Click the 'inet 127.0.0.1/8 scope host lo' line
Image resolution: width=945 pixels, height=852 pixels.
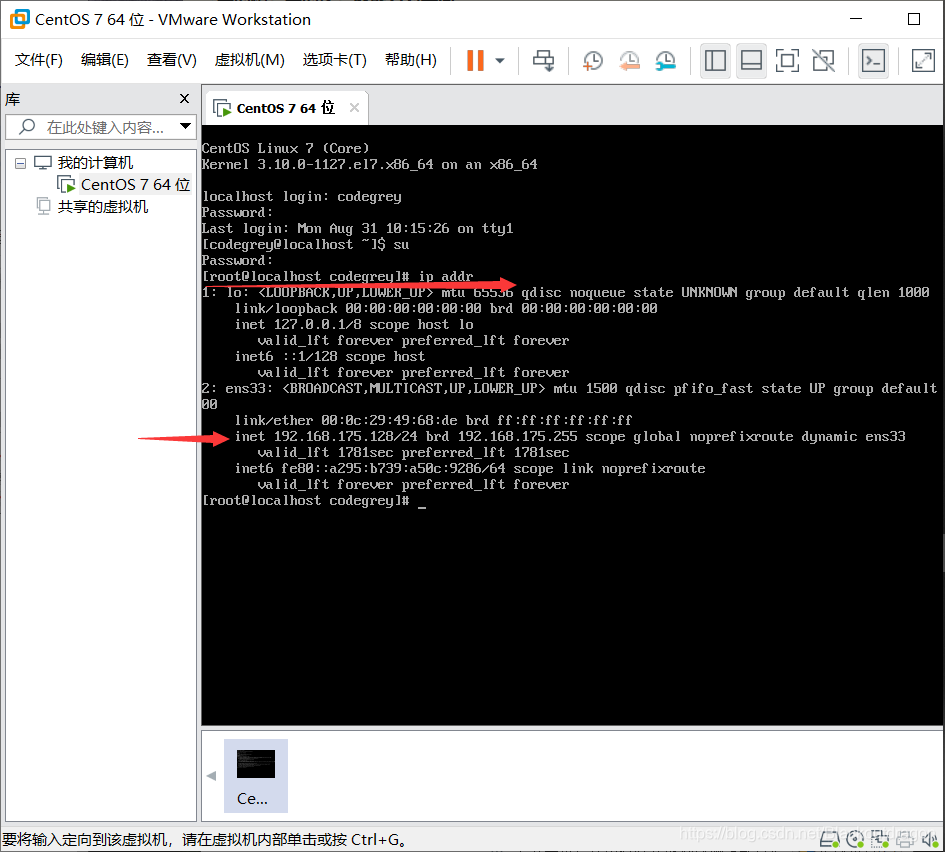354,324
